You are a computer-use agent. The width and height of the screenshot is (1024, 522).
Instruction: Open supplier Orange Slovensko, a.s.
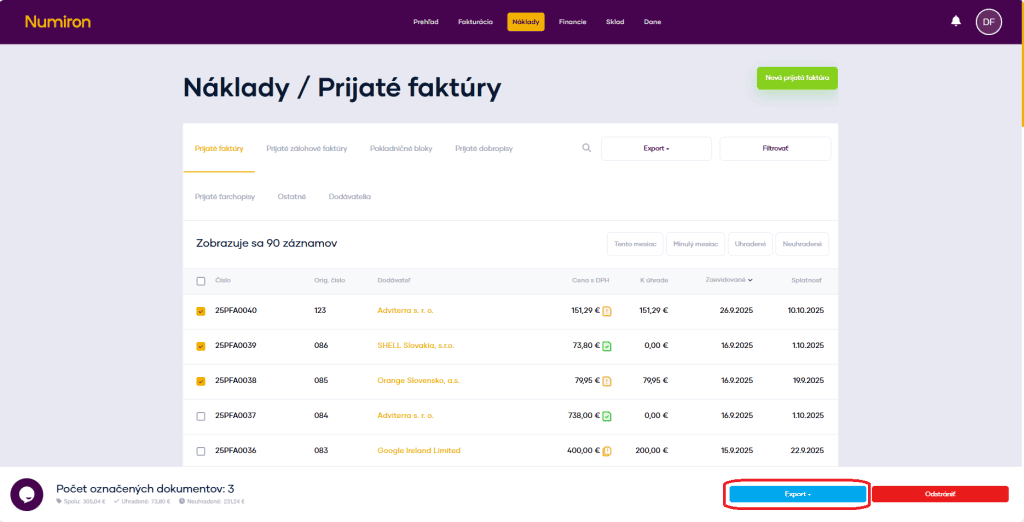419,381
